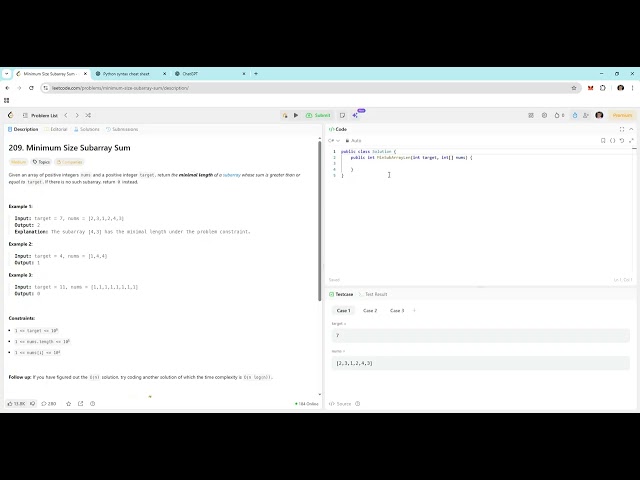Switch to the Editorial tab
This screenshot has height=480, width=640.
point(56,129)
